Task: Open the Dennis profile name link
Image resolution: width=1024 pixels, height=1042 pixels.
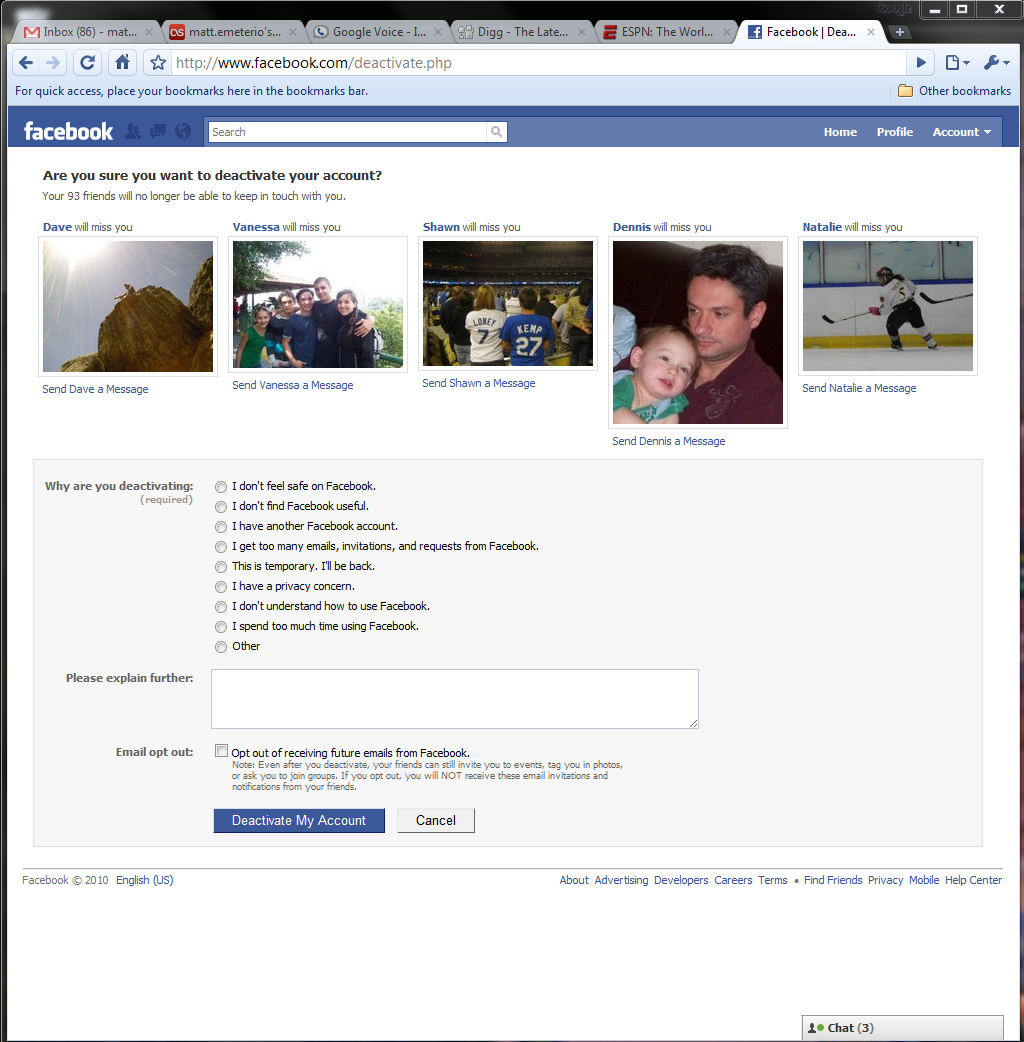Action: point(631,227)
